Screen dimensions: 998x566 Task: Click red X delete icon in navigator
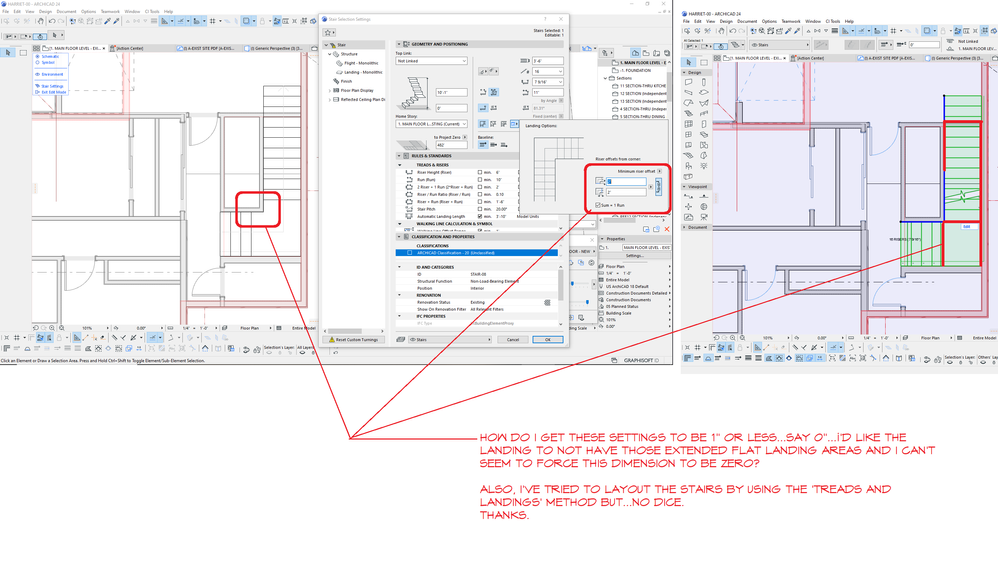tap(666, 229)
